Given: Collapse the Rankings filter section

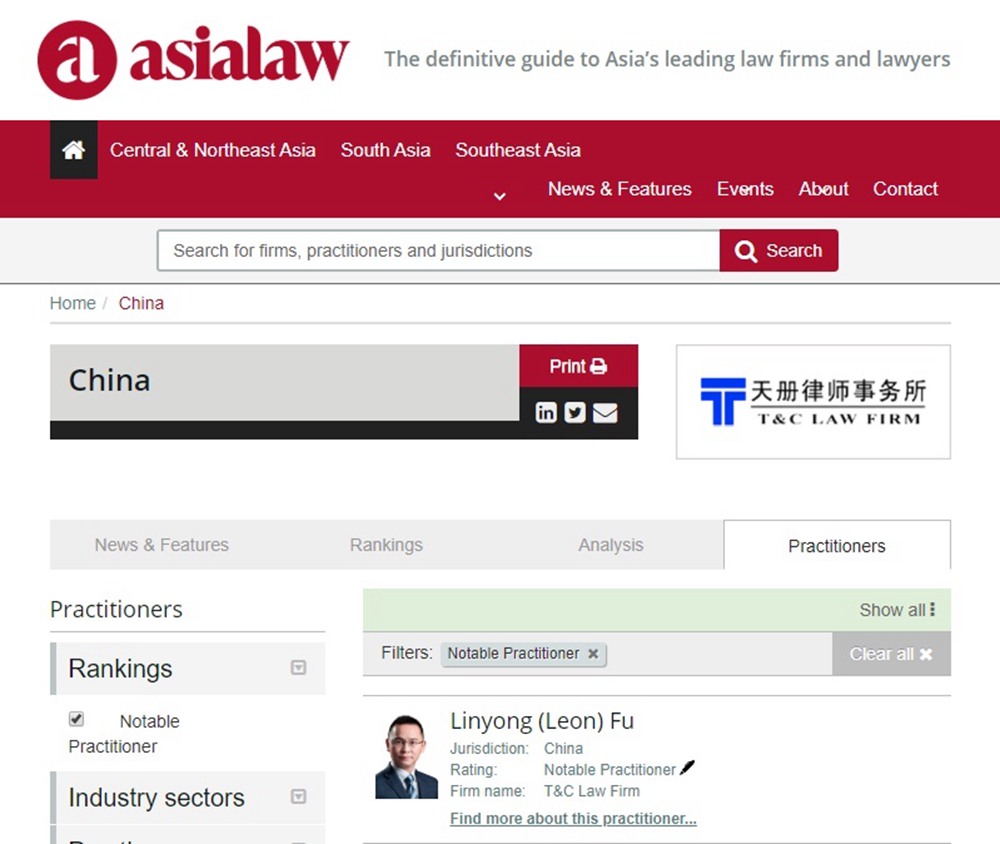Looking at the screenshot, I should [298, 667].
